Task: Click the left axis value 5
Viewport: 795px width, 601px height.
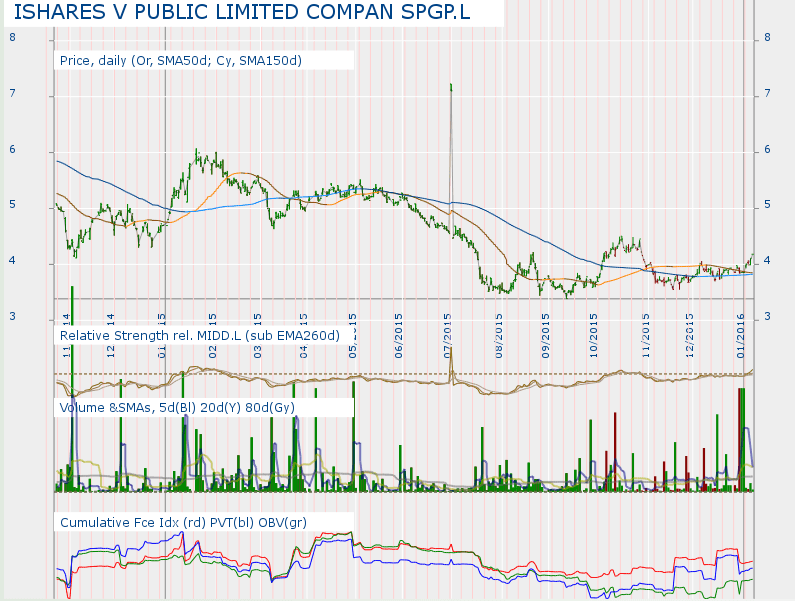Action: 12,204
